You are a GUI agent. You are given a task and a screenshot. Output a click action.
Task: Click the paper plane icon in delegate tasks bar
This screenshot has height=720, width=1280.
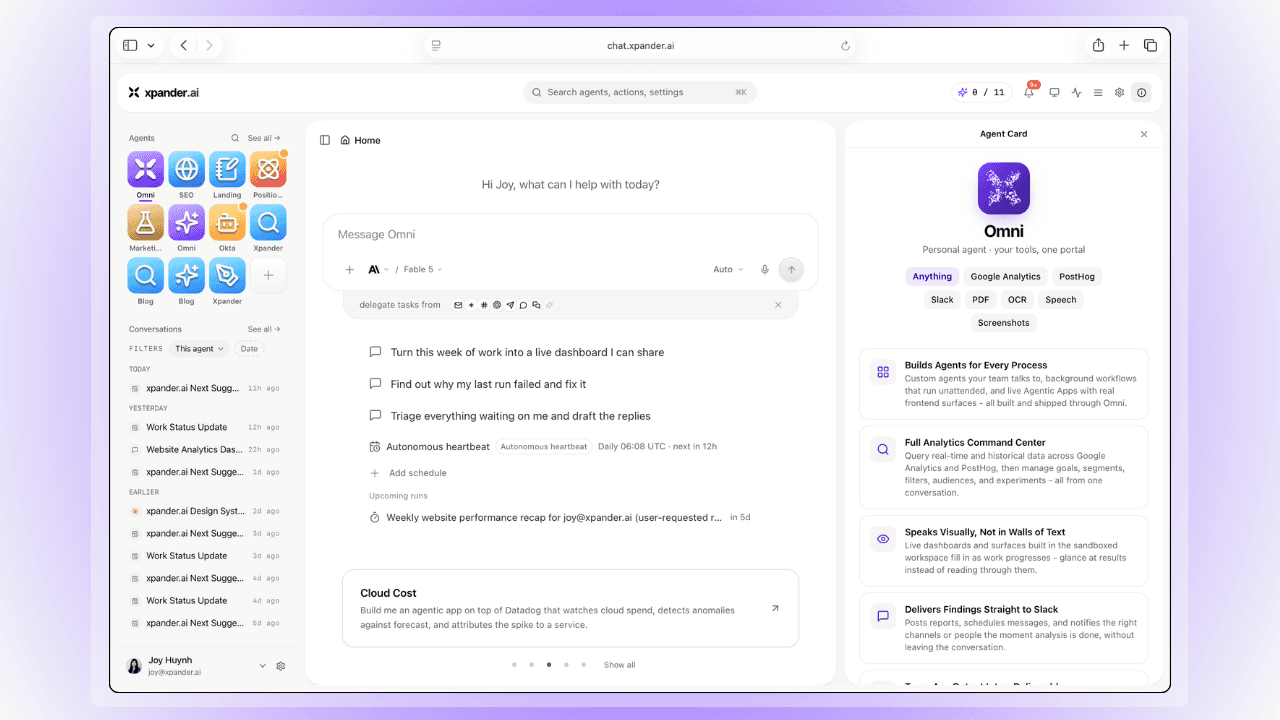pos(510,305)
